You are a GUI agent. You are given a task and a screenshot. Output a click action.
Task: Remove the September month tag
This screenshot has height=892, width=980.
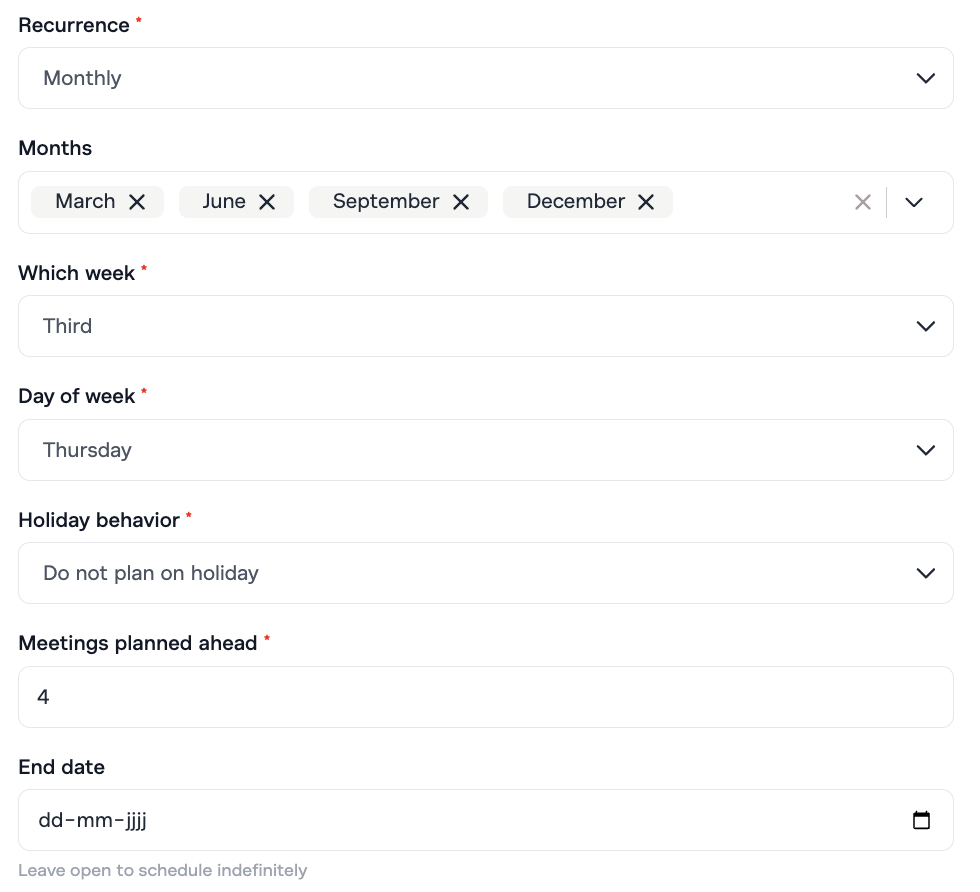pos(461,202)
